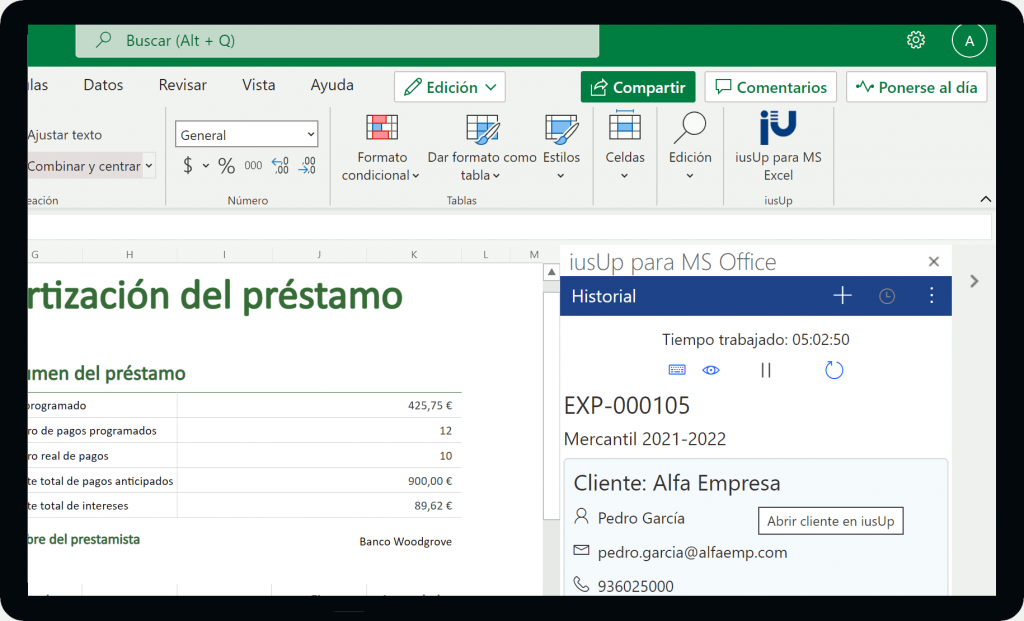
Task: Click the Historial panel title
Action: [x=603, y=296]
